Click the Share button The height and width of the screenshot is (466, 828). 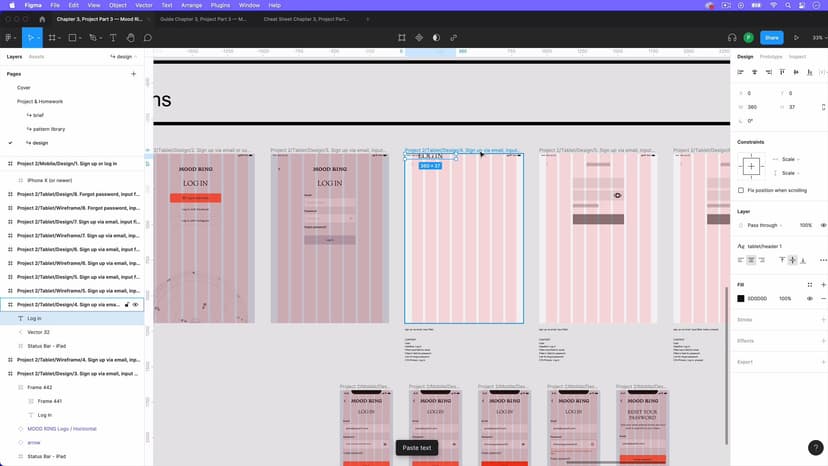[x=770, y=38]
